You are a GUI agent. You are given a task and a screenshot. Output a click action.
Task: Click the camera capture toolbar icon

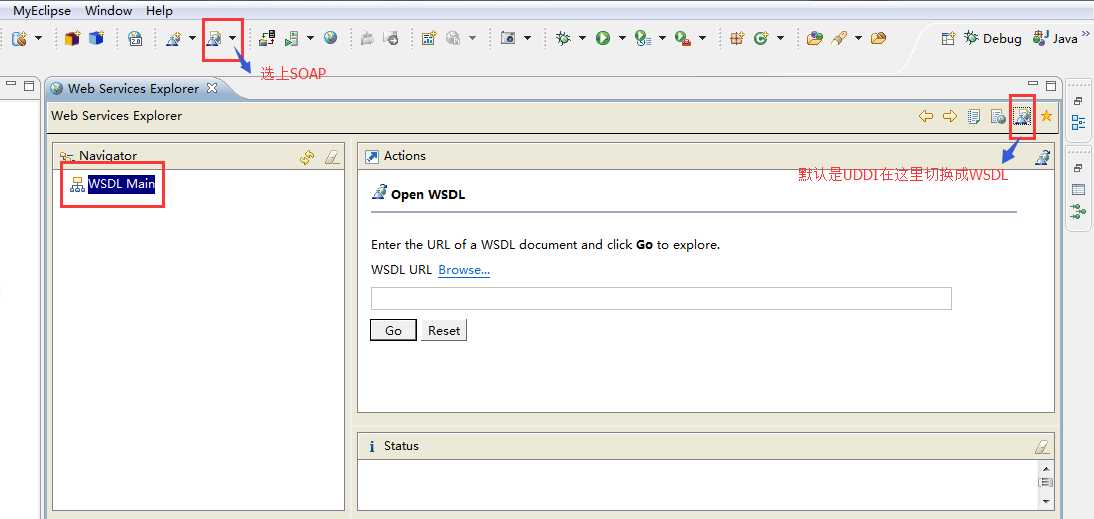click(508, 38)
